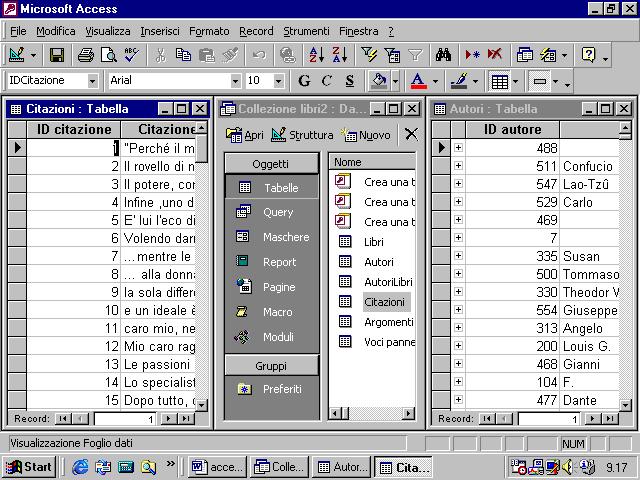The height and width of the screenshot is (480, 640).
Task: Toggle bold G formatting button
Action: pos(304,81)
